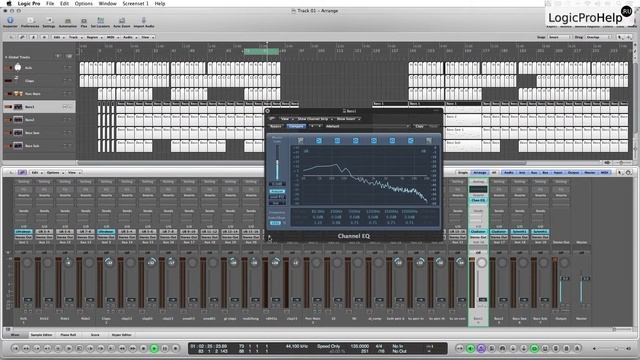Open the Edit menu in the menu bar

pyautogui.click(x=64, y=3)
